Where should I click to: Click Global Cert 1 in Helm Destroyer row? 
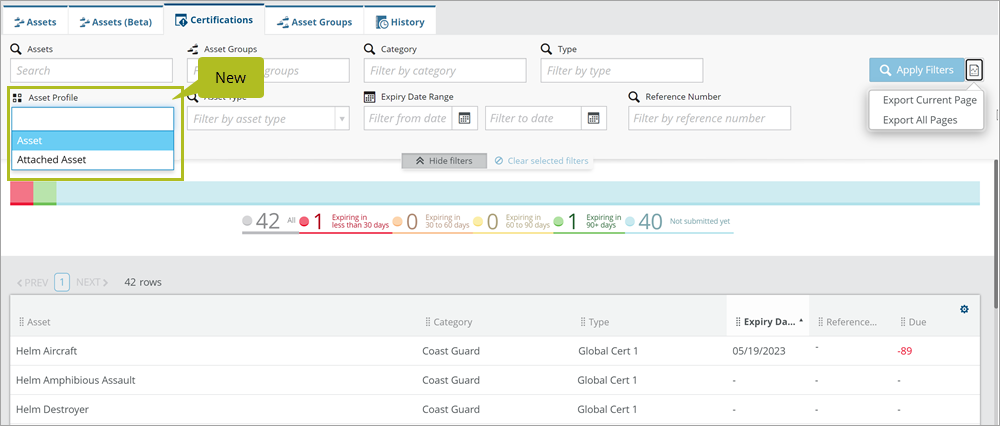608,409
